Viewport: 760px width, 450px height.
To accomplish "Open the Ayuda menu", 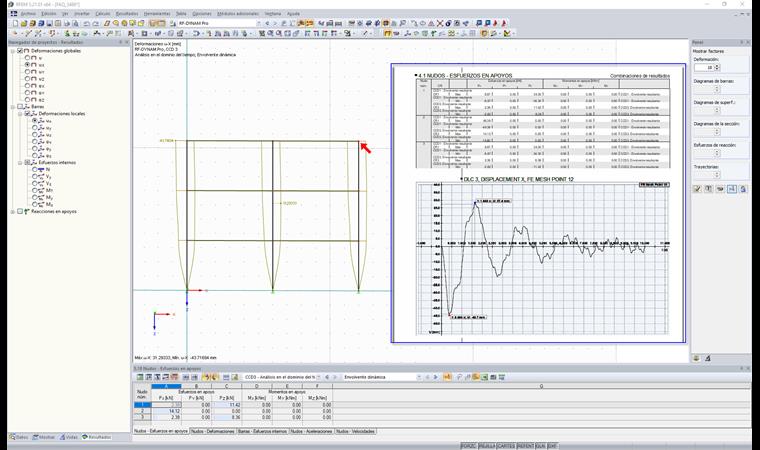I will [x=293, y=14].
